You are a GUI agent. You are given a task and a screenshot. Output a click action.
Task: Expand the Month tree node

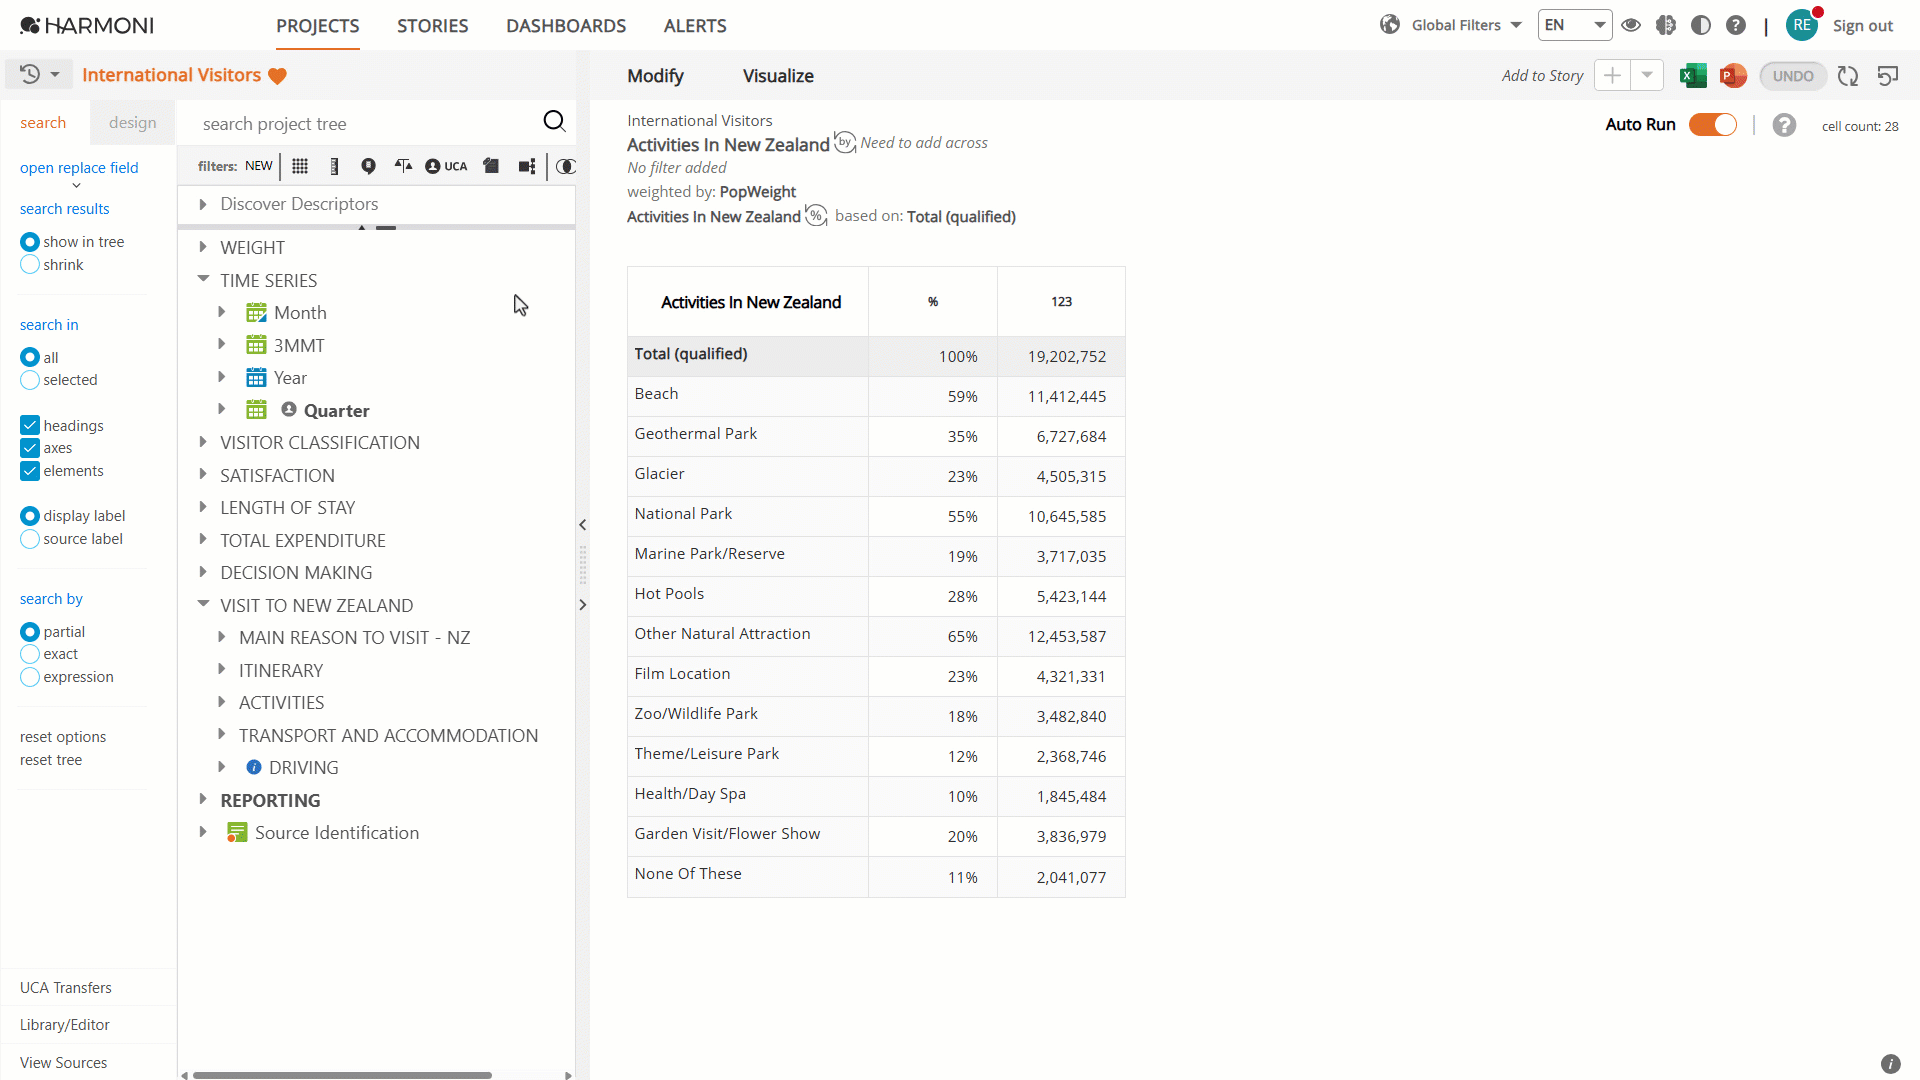click(222, 312)
